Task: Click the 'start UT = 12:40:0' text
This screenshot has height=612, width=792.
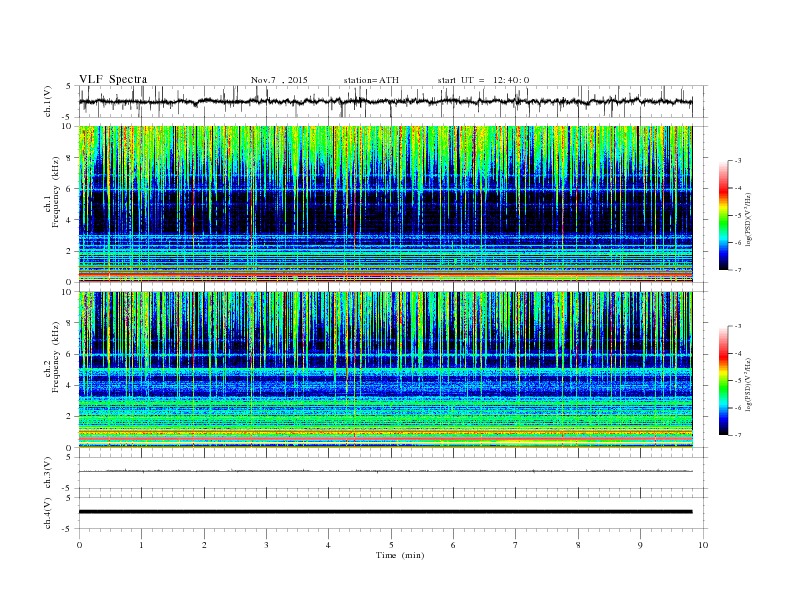Action: pos(483,80)
